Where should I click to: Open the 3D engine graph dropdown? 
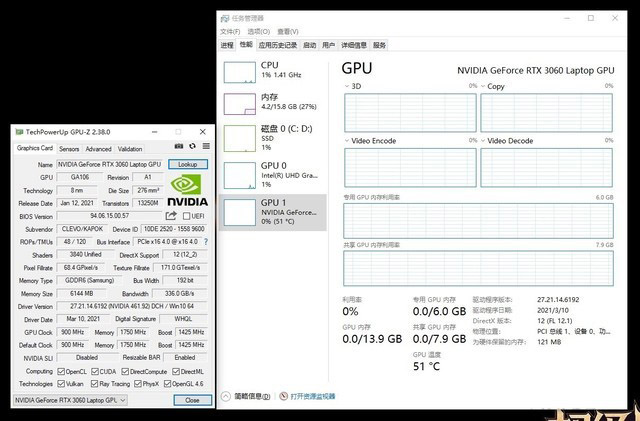[347, 86]
